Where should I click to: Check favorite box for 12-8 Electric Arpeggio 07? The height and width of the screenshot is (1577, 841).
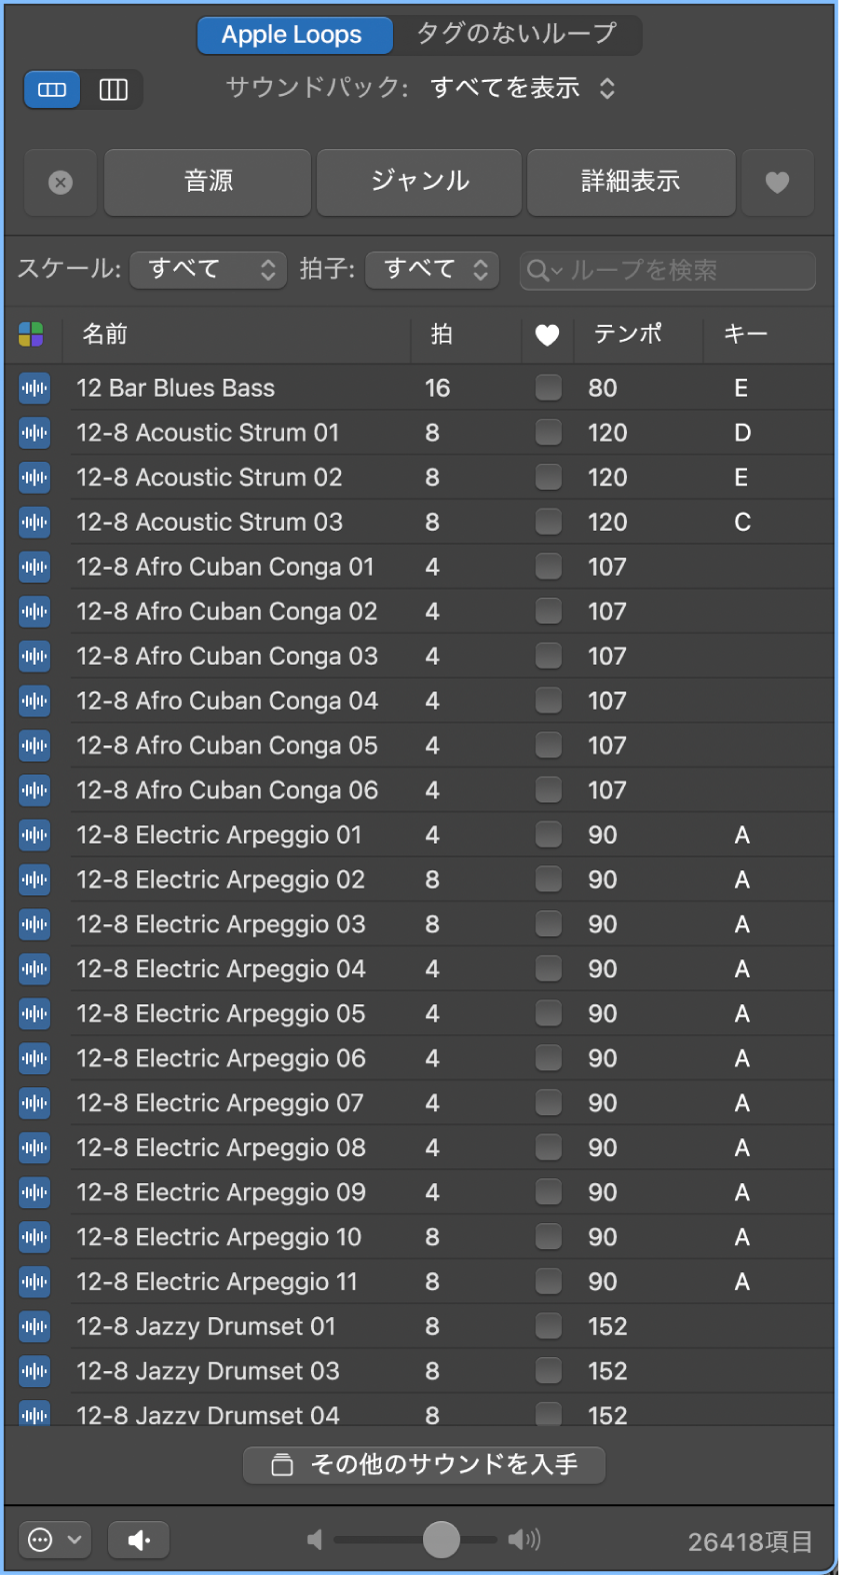548,1103
